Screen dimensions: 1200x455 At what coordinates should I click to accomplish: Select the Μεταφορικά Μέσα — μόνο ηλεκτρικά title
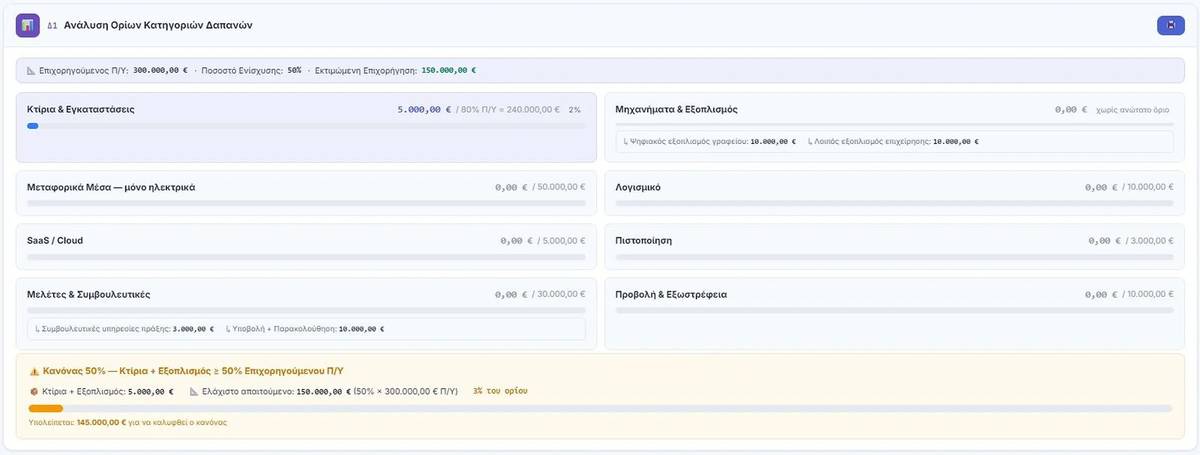(x=111, y=187)
